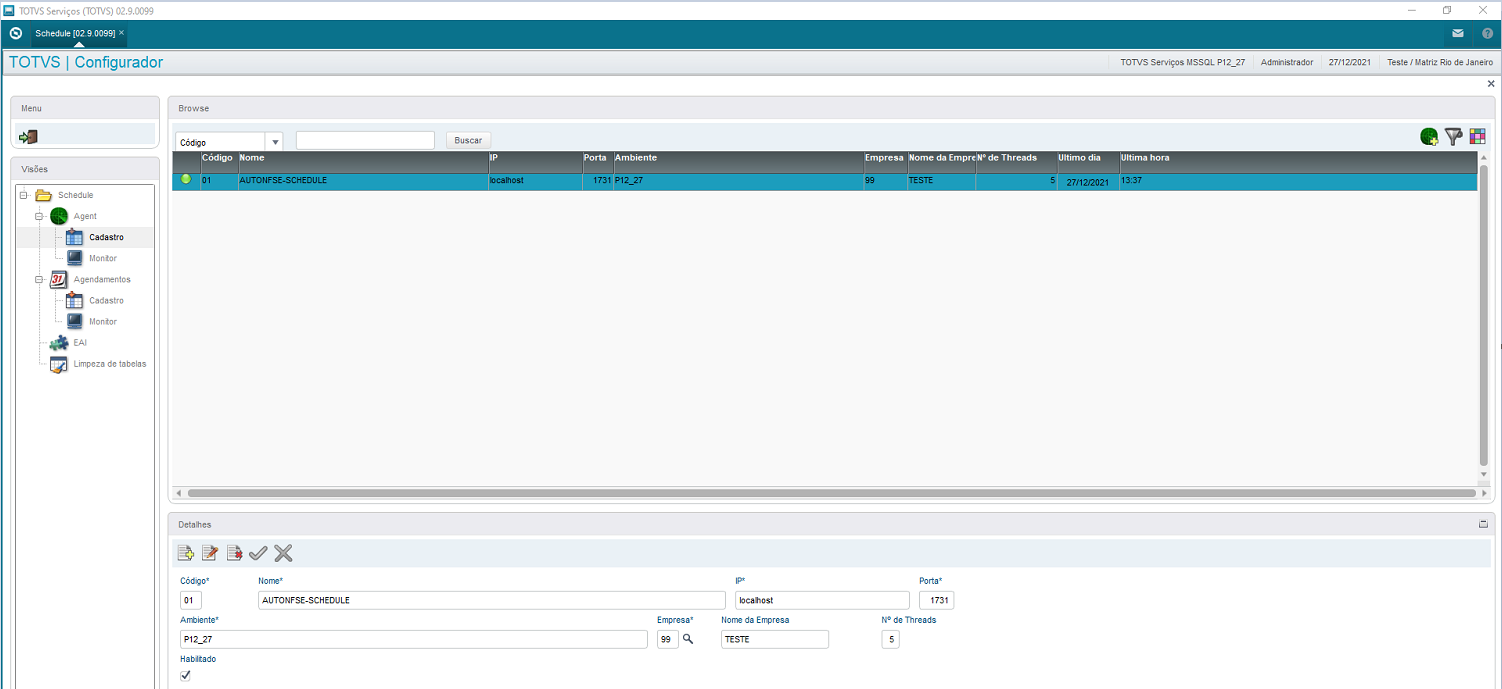Open the filter funnel icon
Screen dimensions: 1502x689
pyautogui.click(x=1453, y=137)
